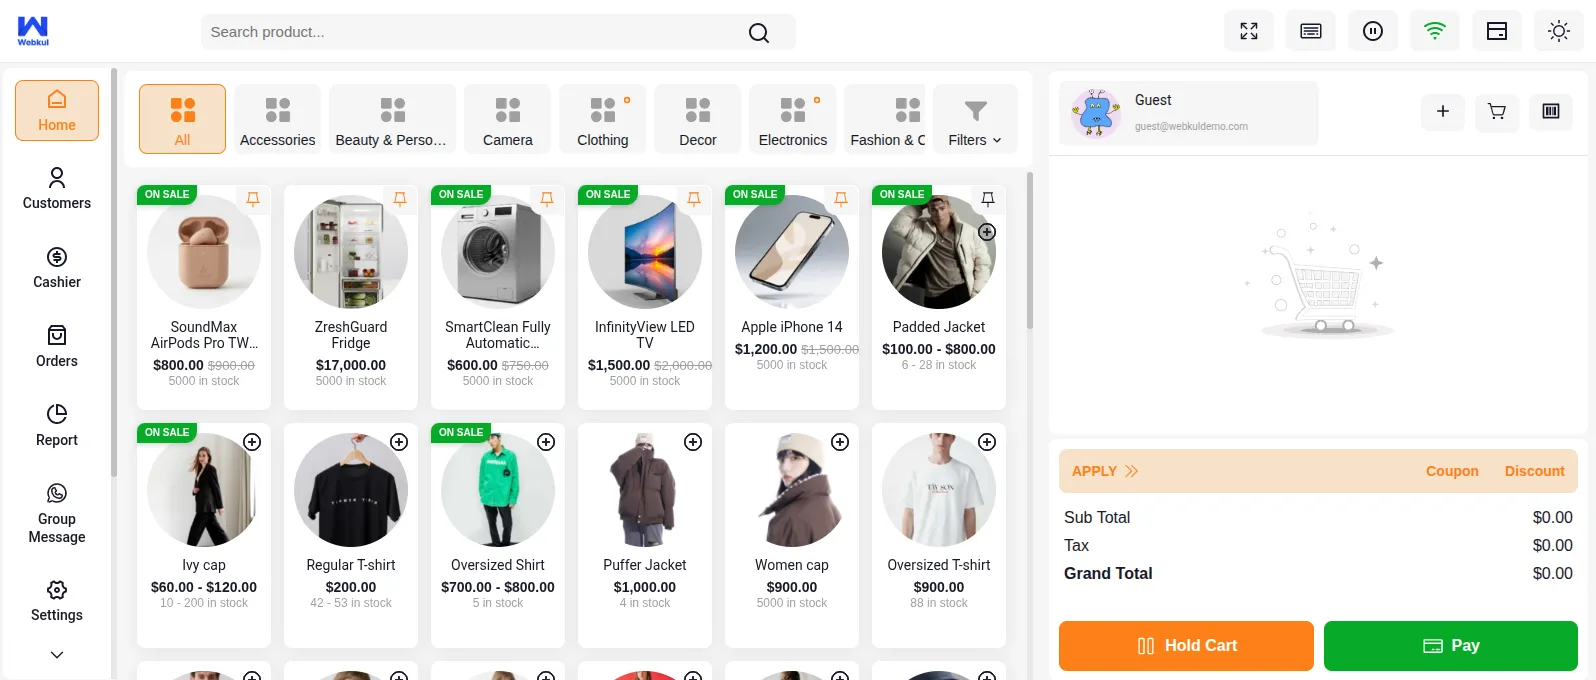This screenshot has height=680, width=1596.
Task: Filter by Beauty & Personal category
Action: click(392, 119)
